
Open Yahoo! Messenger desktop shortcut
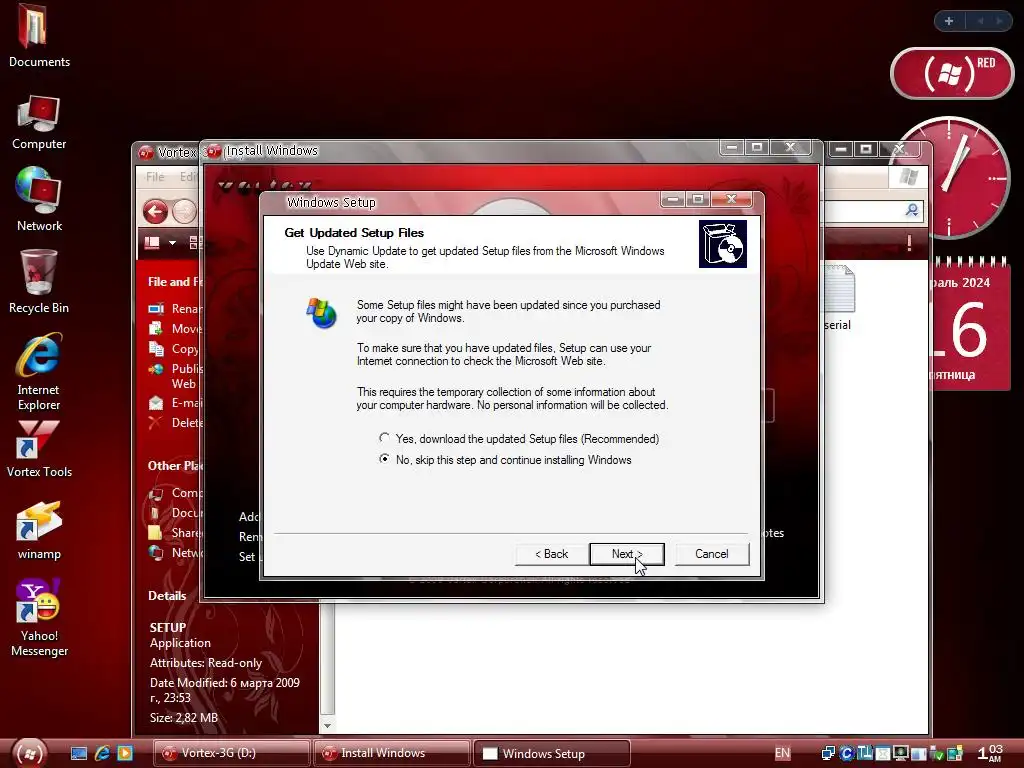coord(39,617)
